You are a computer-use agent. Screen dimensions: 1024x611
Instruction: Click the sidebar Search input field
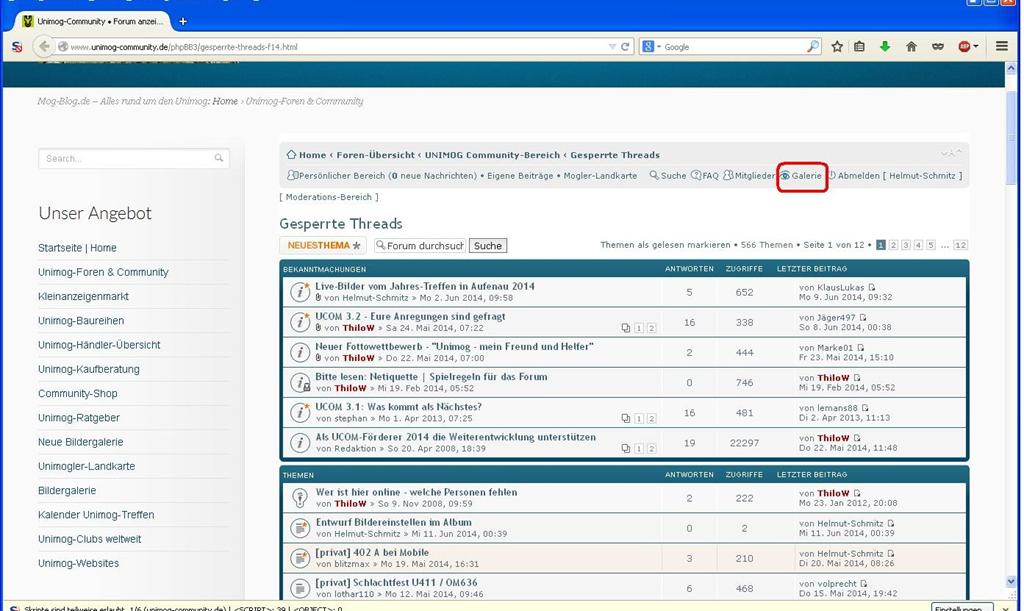pos(127,158)
